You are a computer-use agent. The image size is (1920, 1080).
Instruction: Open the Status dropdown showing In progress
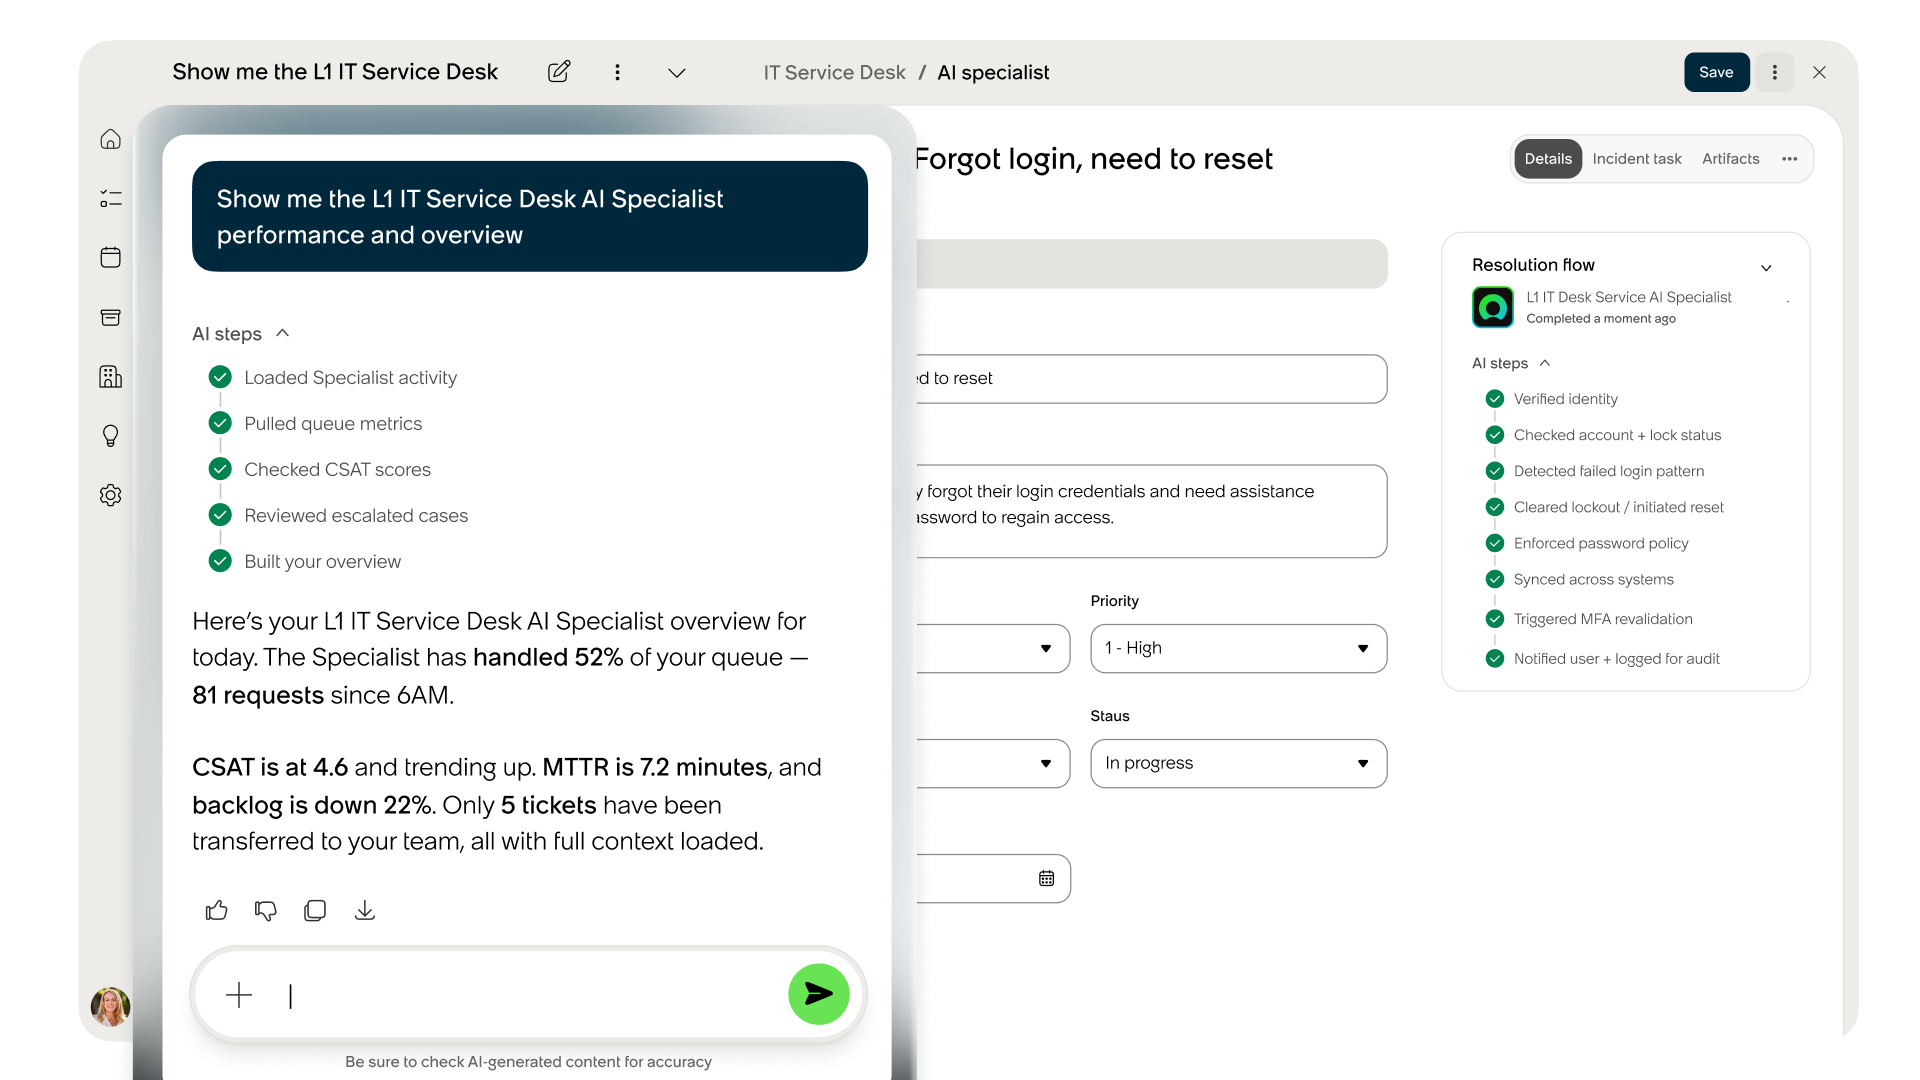(x=1239, y=763)
